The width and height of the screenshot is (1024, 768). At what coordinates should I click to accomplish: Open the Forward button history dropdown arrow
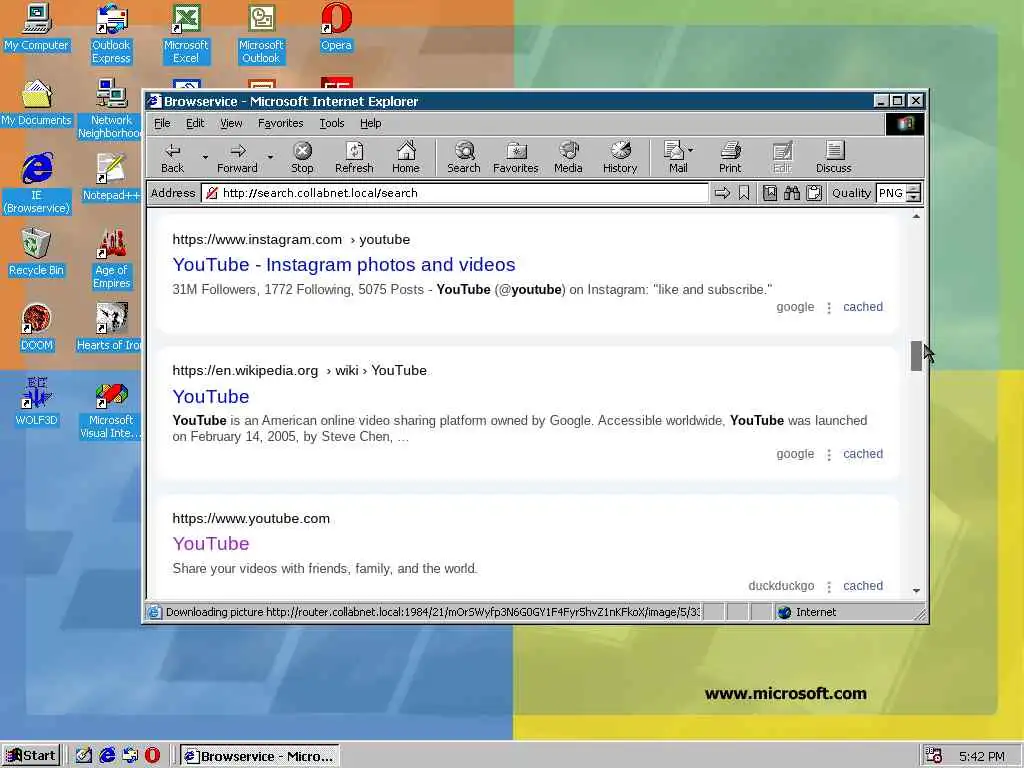tap(270, 157)
